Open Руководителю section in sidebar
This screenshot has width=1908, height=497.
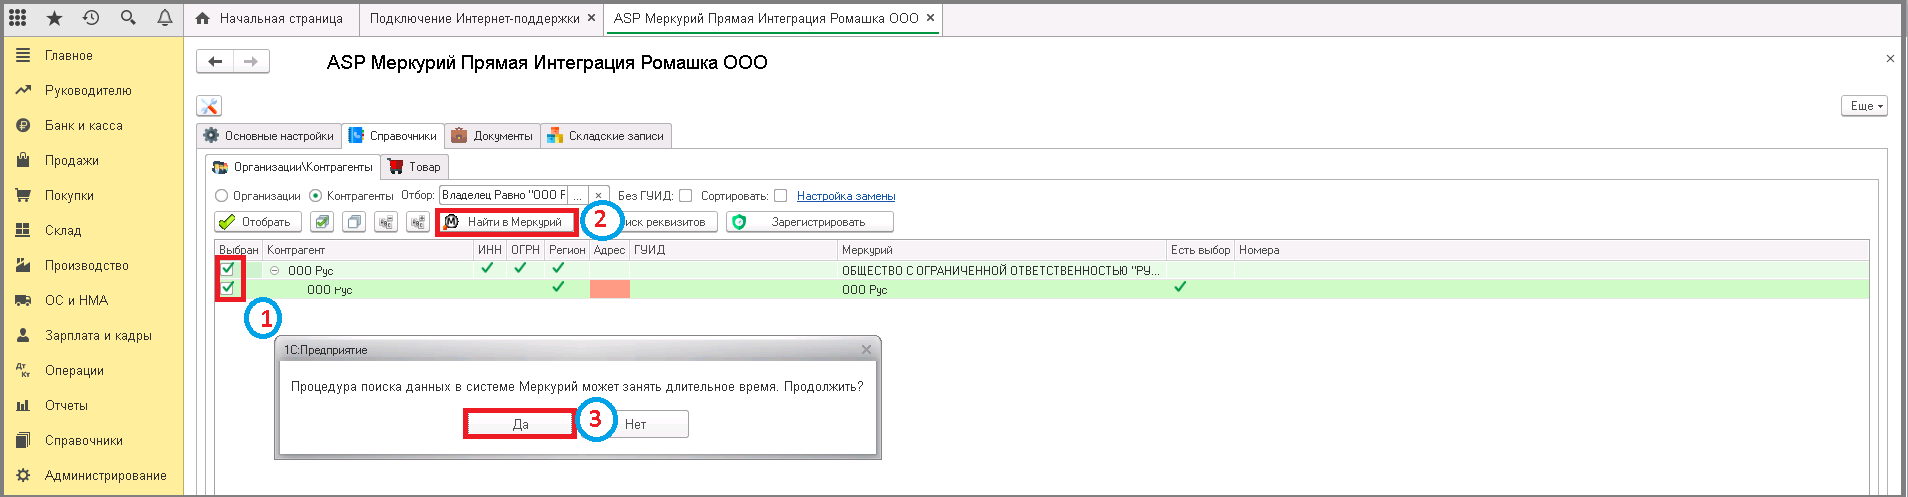tap(93, 91)
